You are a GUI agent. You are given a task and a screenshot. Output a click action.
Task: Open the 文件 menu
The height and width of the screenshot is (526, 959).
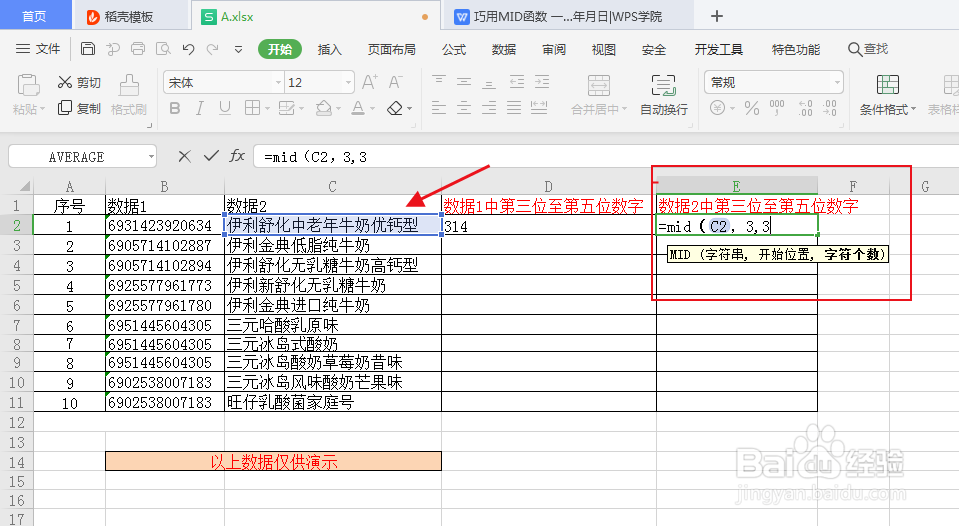click(38, 49)
